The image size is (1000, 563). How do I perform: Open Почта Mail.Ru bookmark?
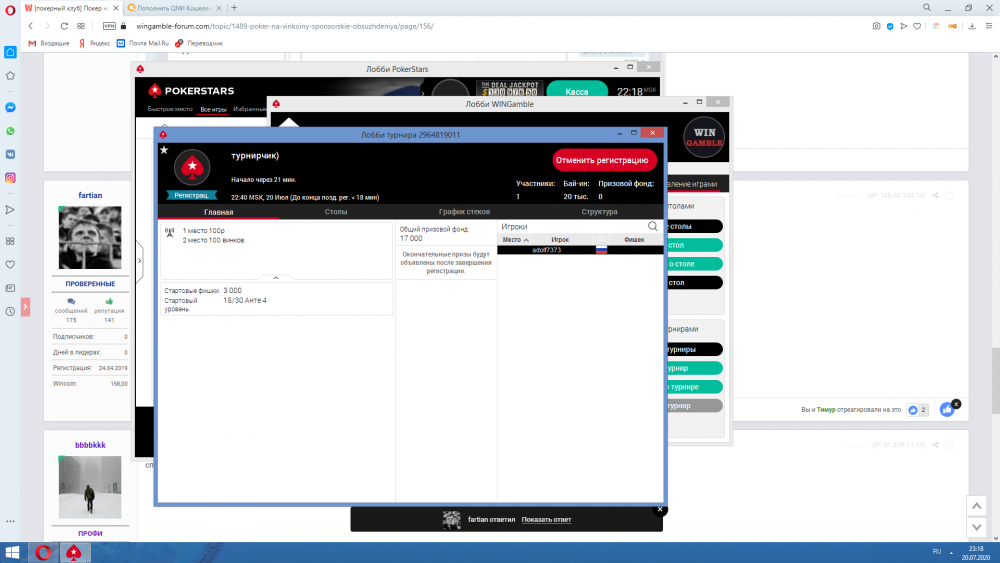pos(143,43)
